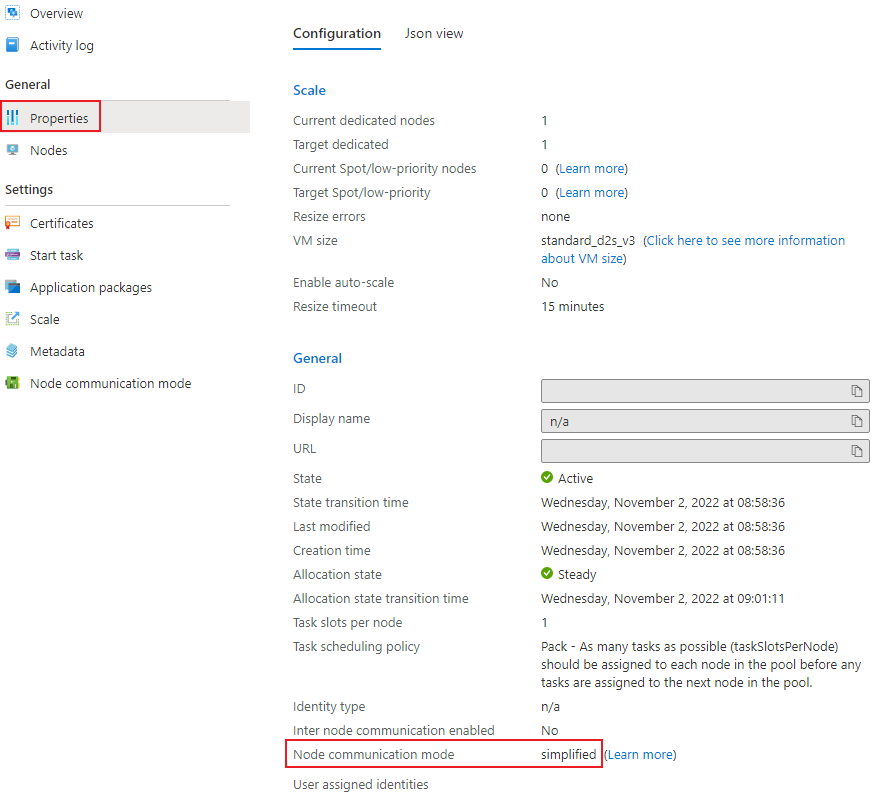Click the URL text field

700,450
